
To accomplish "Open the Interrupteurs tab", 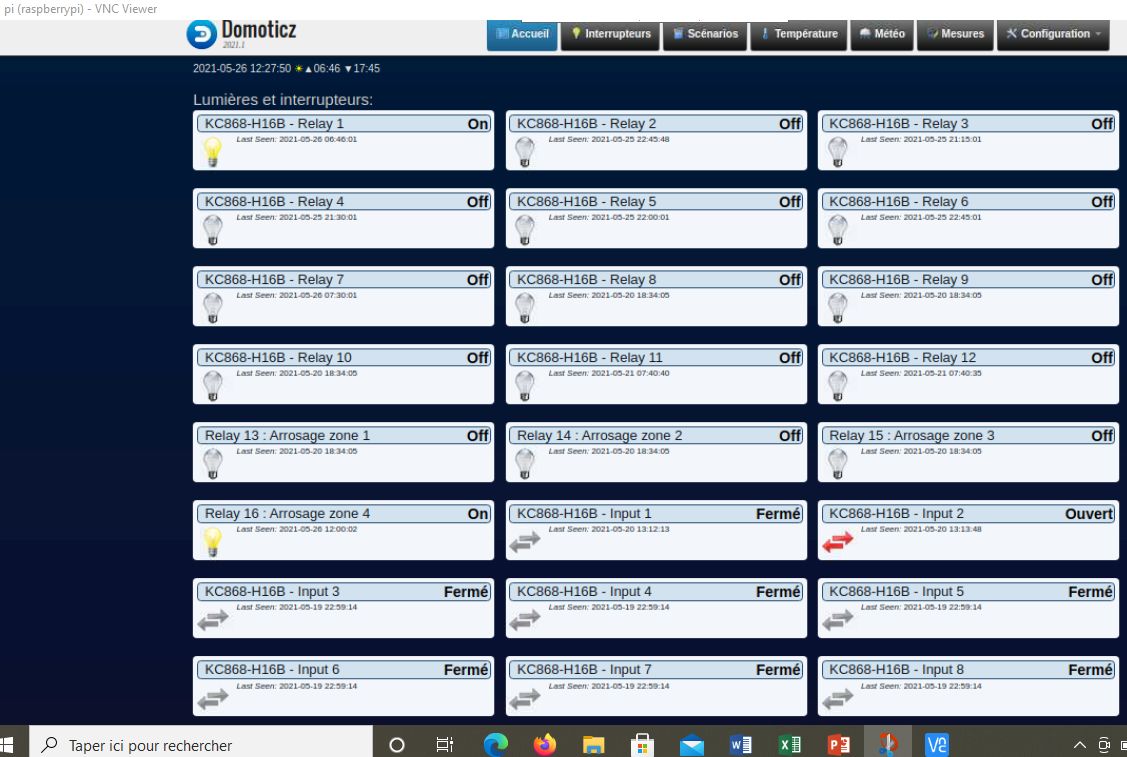I will [x=610, y=34].
